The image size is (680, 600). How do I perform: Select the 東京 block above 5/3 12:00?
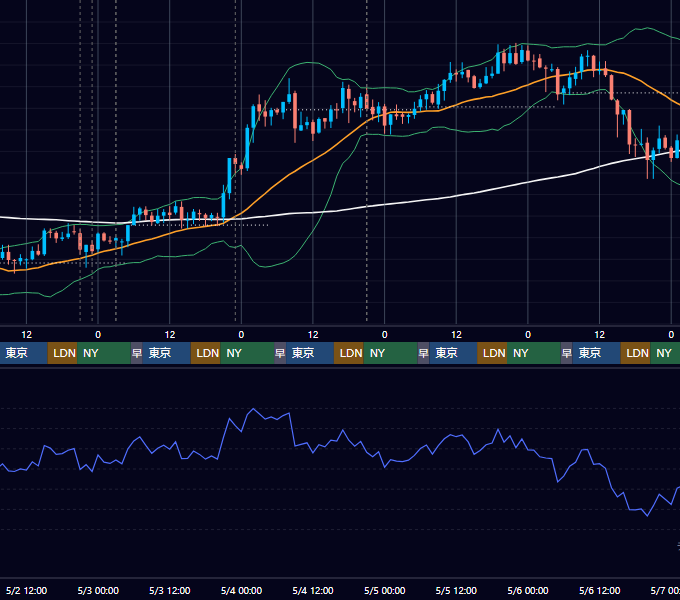tap(167, 353)
